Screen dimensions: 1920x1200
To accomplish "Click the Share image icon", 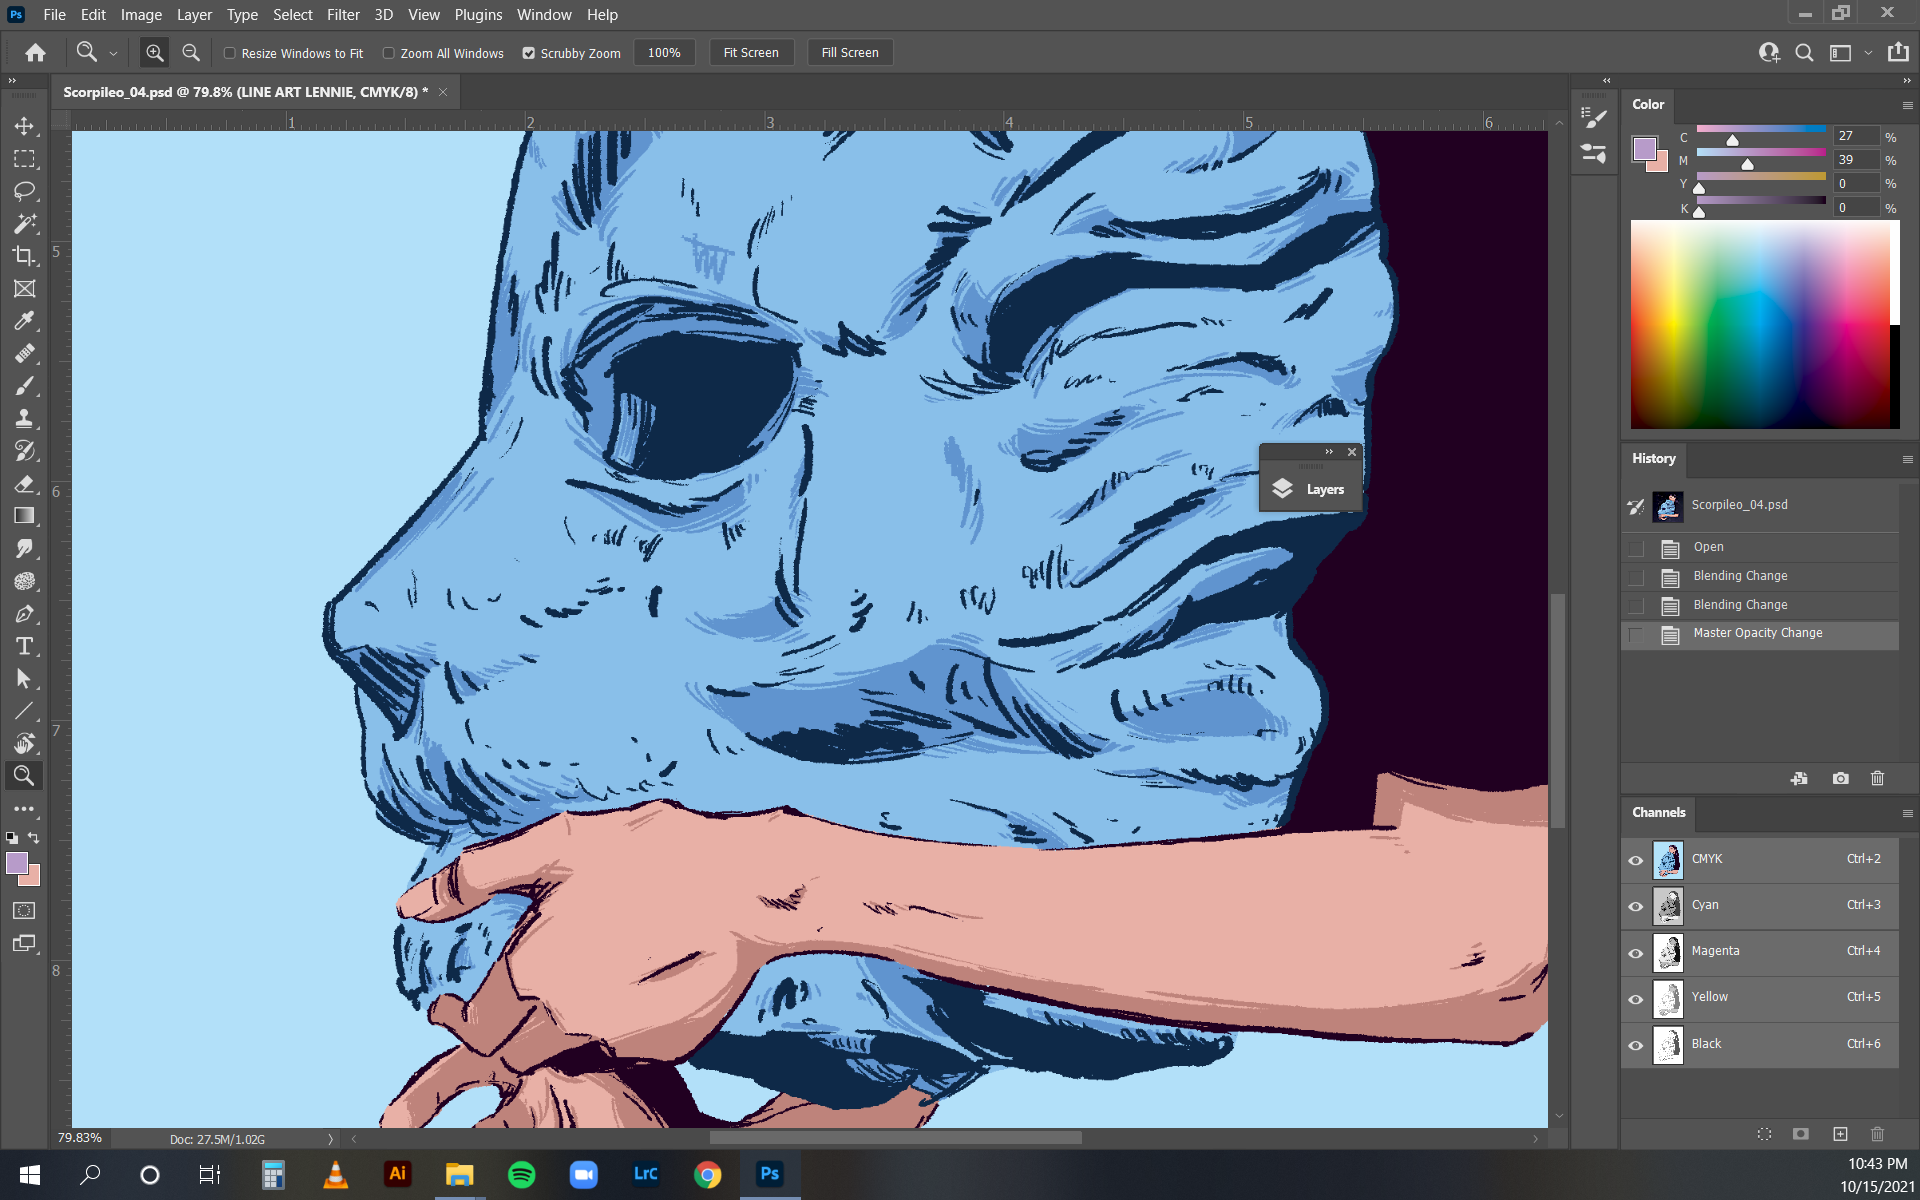I will tap(1898, 52).
